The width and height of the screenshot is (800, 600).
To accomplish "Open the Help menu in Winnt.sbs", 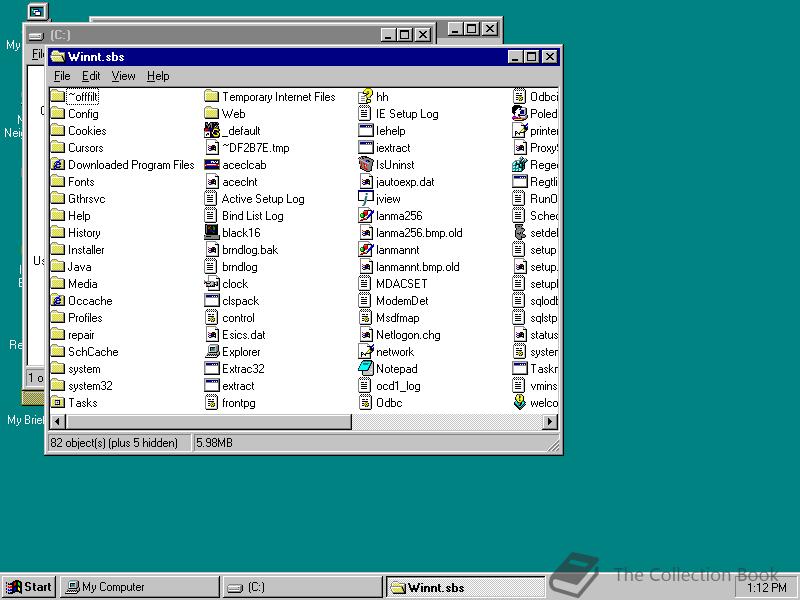I will click(158, 76).
